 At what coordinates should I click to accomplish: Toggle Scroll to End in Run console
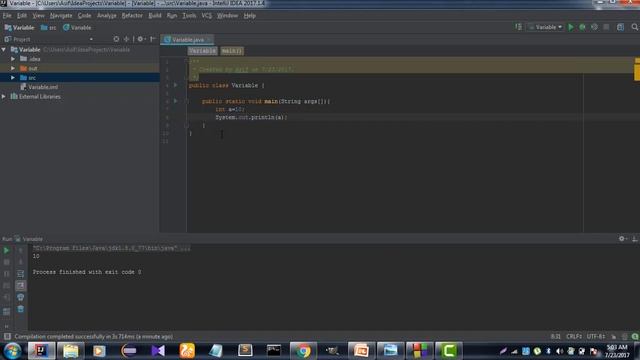(x=20, y=286)
